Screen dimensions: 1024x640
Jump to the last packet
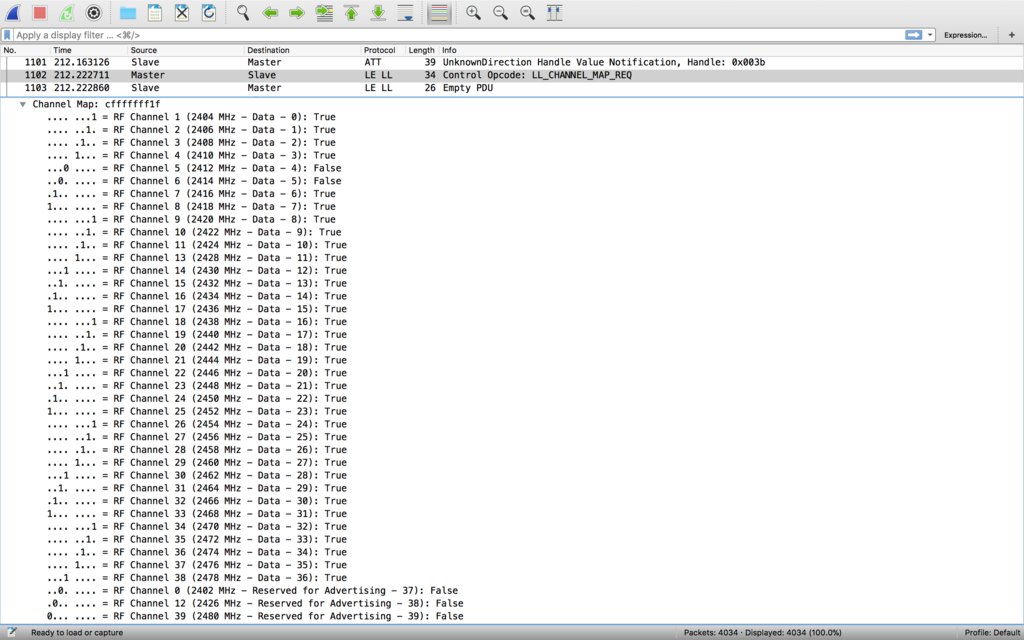(x=378, y=12)
